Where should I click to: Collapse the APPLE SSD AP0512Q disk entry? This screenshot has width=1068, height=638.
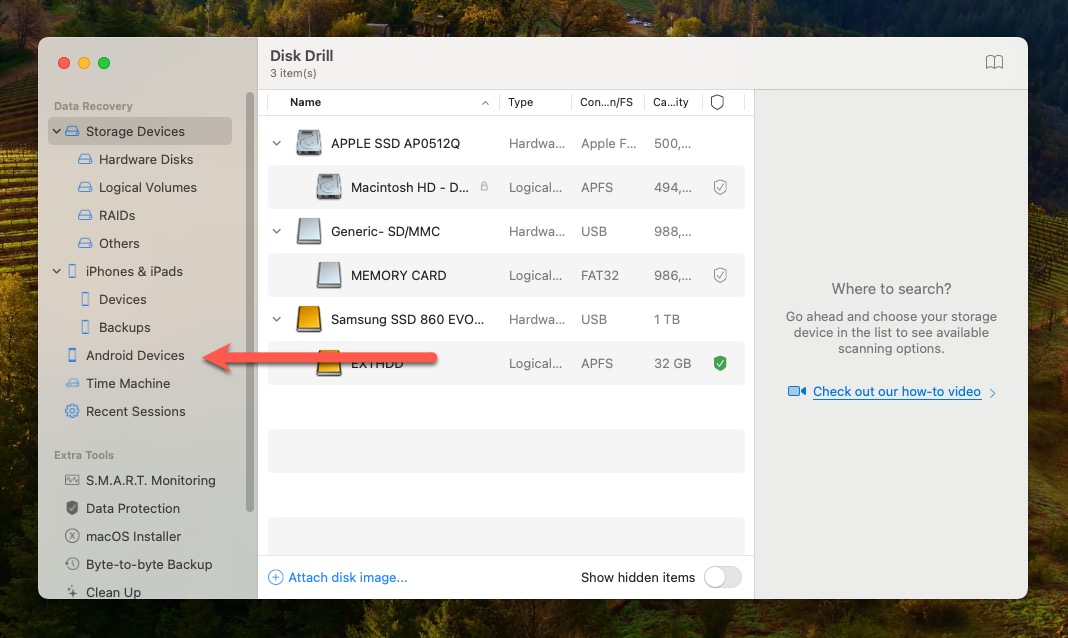[x=277, y=143]
